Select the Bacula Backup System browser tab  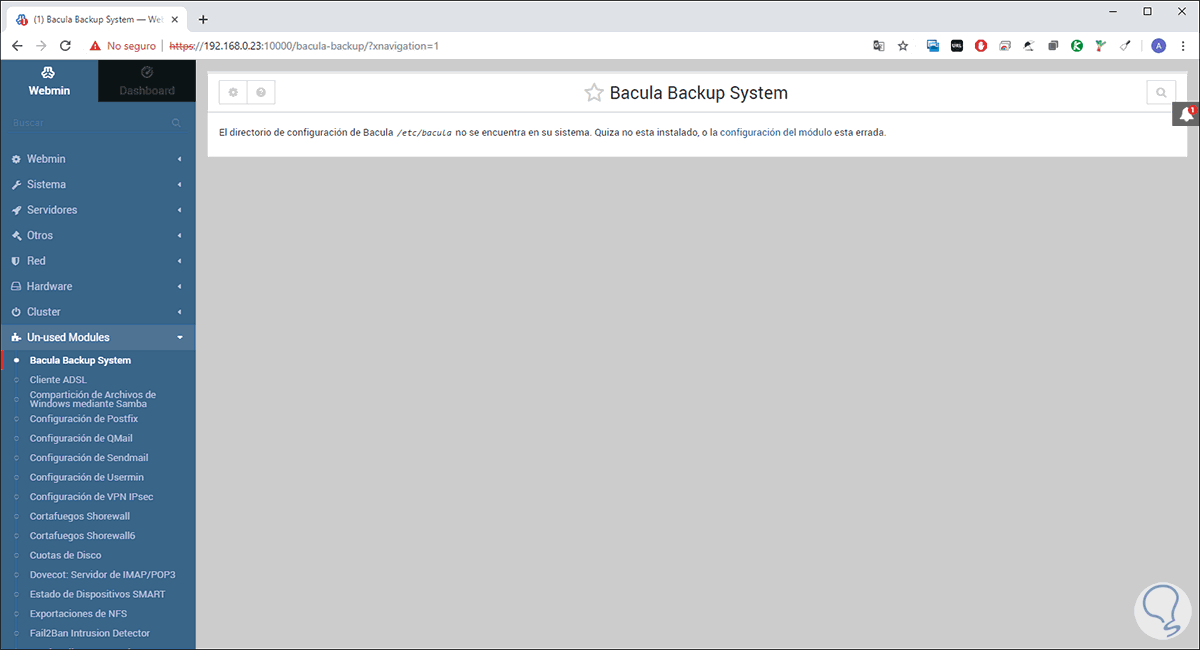click(97, 19)
